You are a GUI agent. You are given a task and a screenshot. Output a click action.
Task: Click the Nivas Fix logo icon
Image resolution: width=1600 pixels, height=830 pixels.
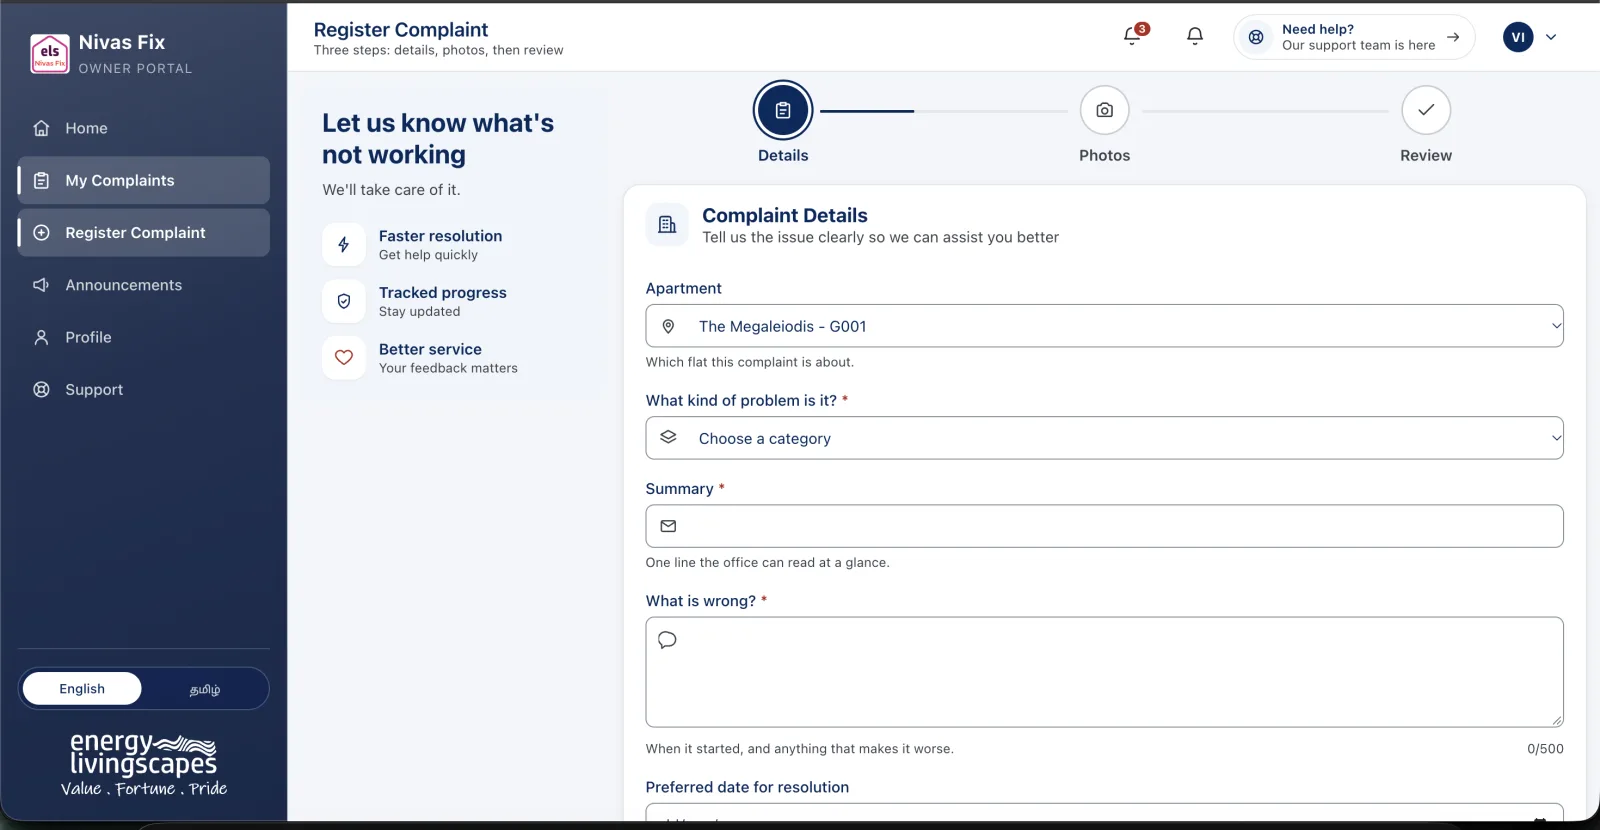[x=50, y=54]
